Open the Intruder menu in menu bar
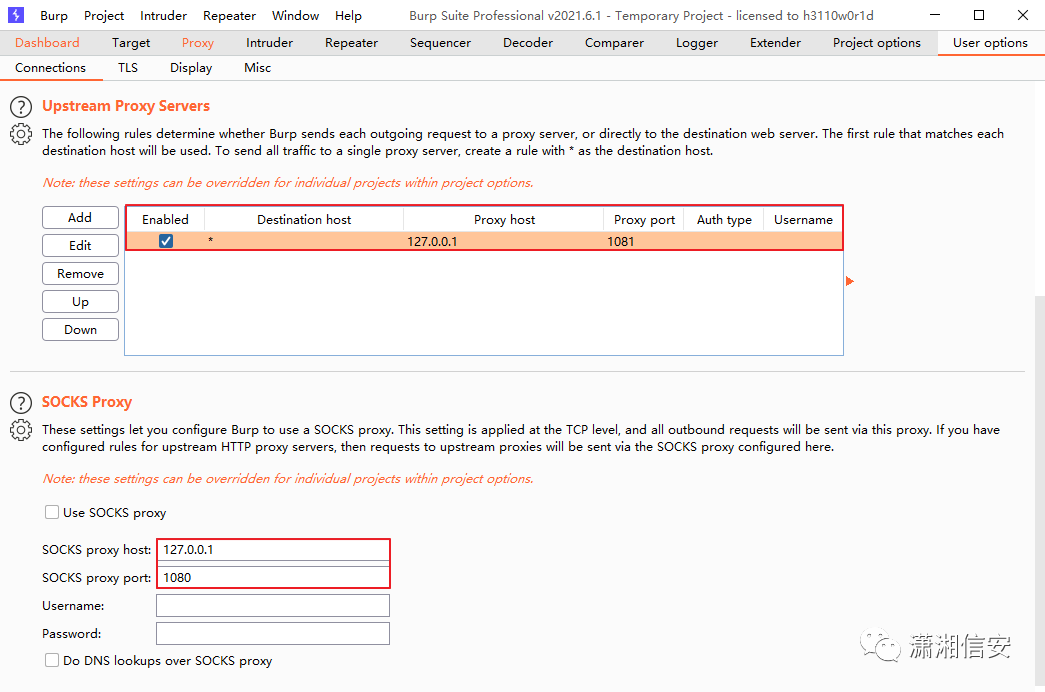1045x692 pixels. (163, 15)
